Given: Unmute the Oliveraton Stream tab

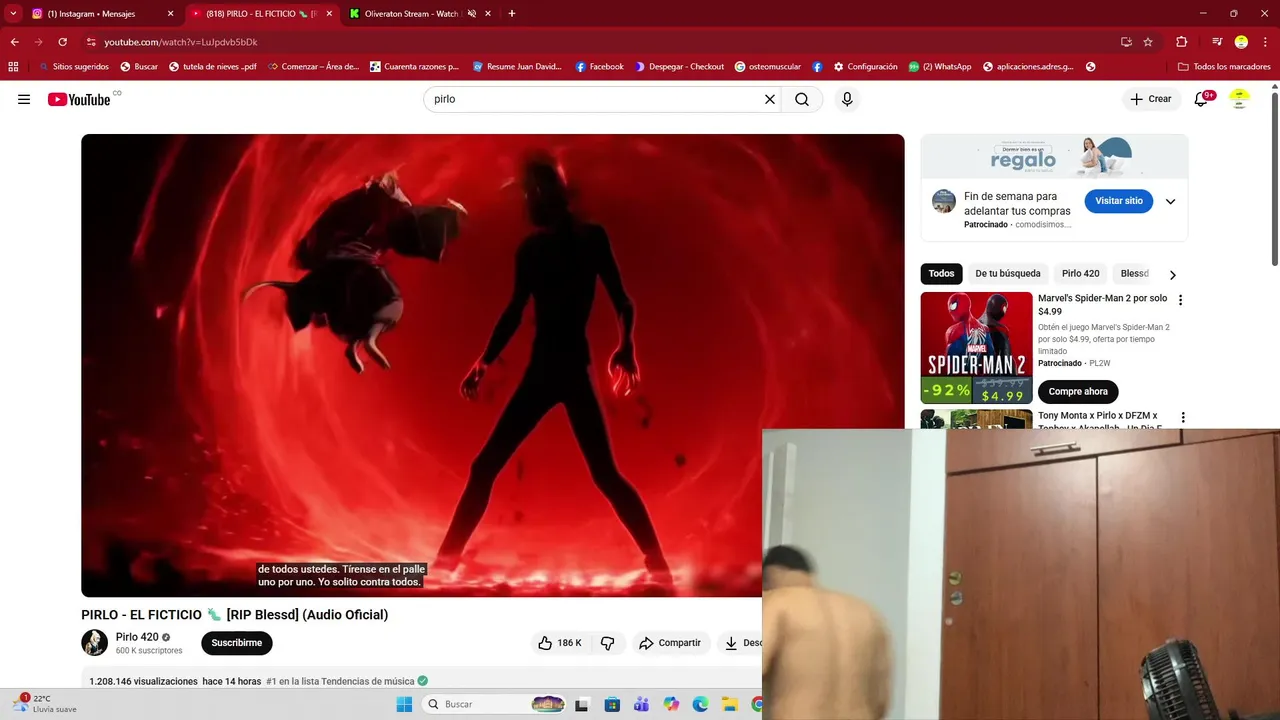Looking at the screenshot, I should click(472, 14).
